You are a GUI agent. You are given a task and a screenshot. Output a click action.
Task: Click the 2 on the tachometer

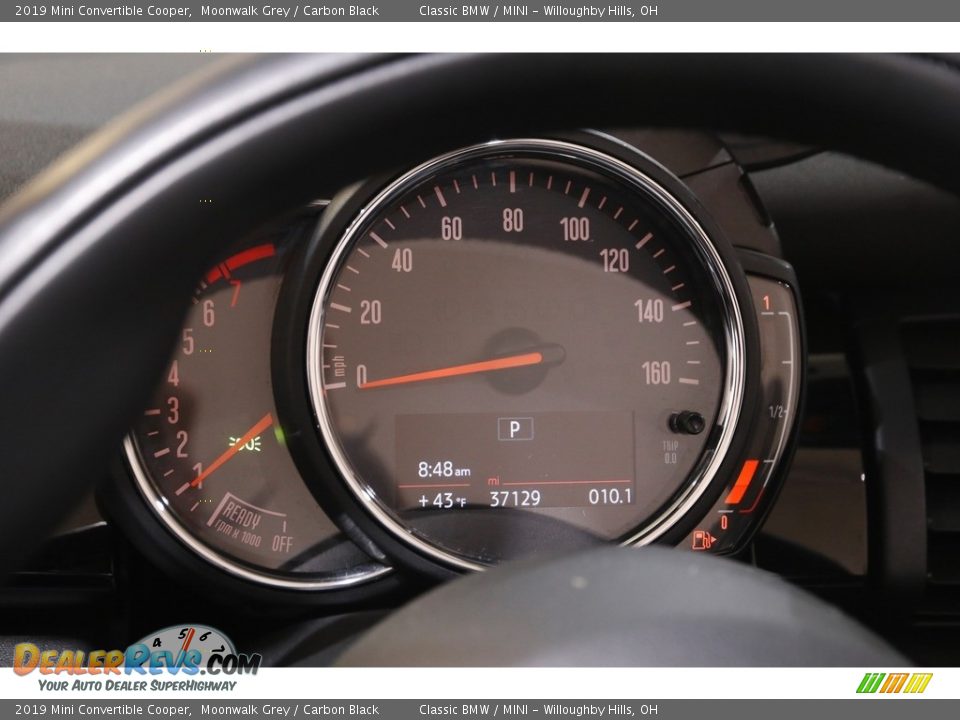(182, 444)
